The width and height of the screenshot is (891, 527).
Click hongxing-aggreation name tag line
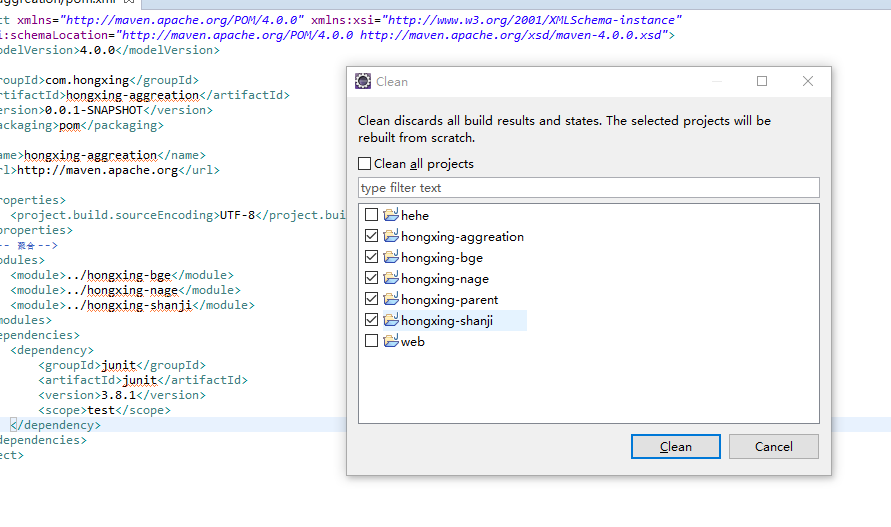(103, 155)
